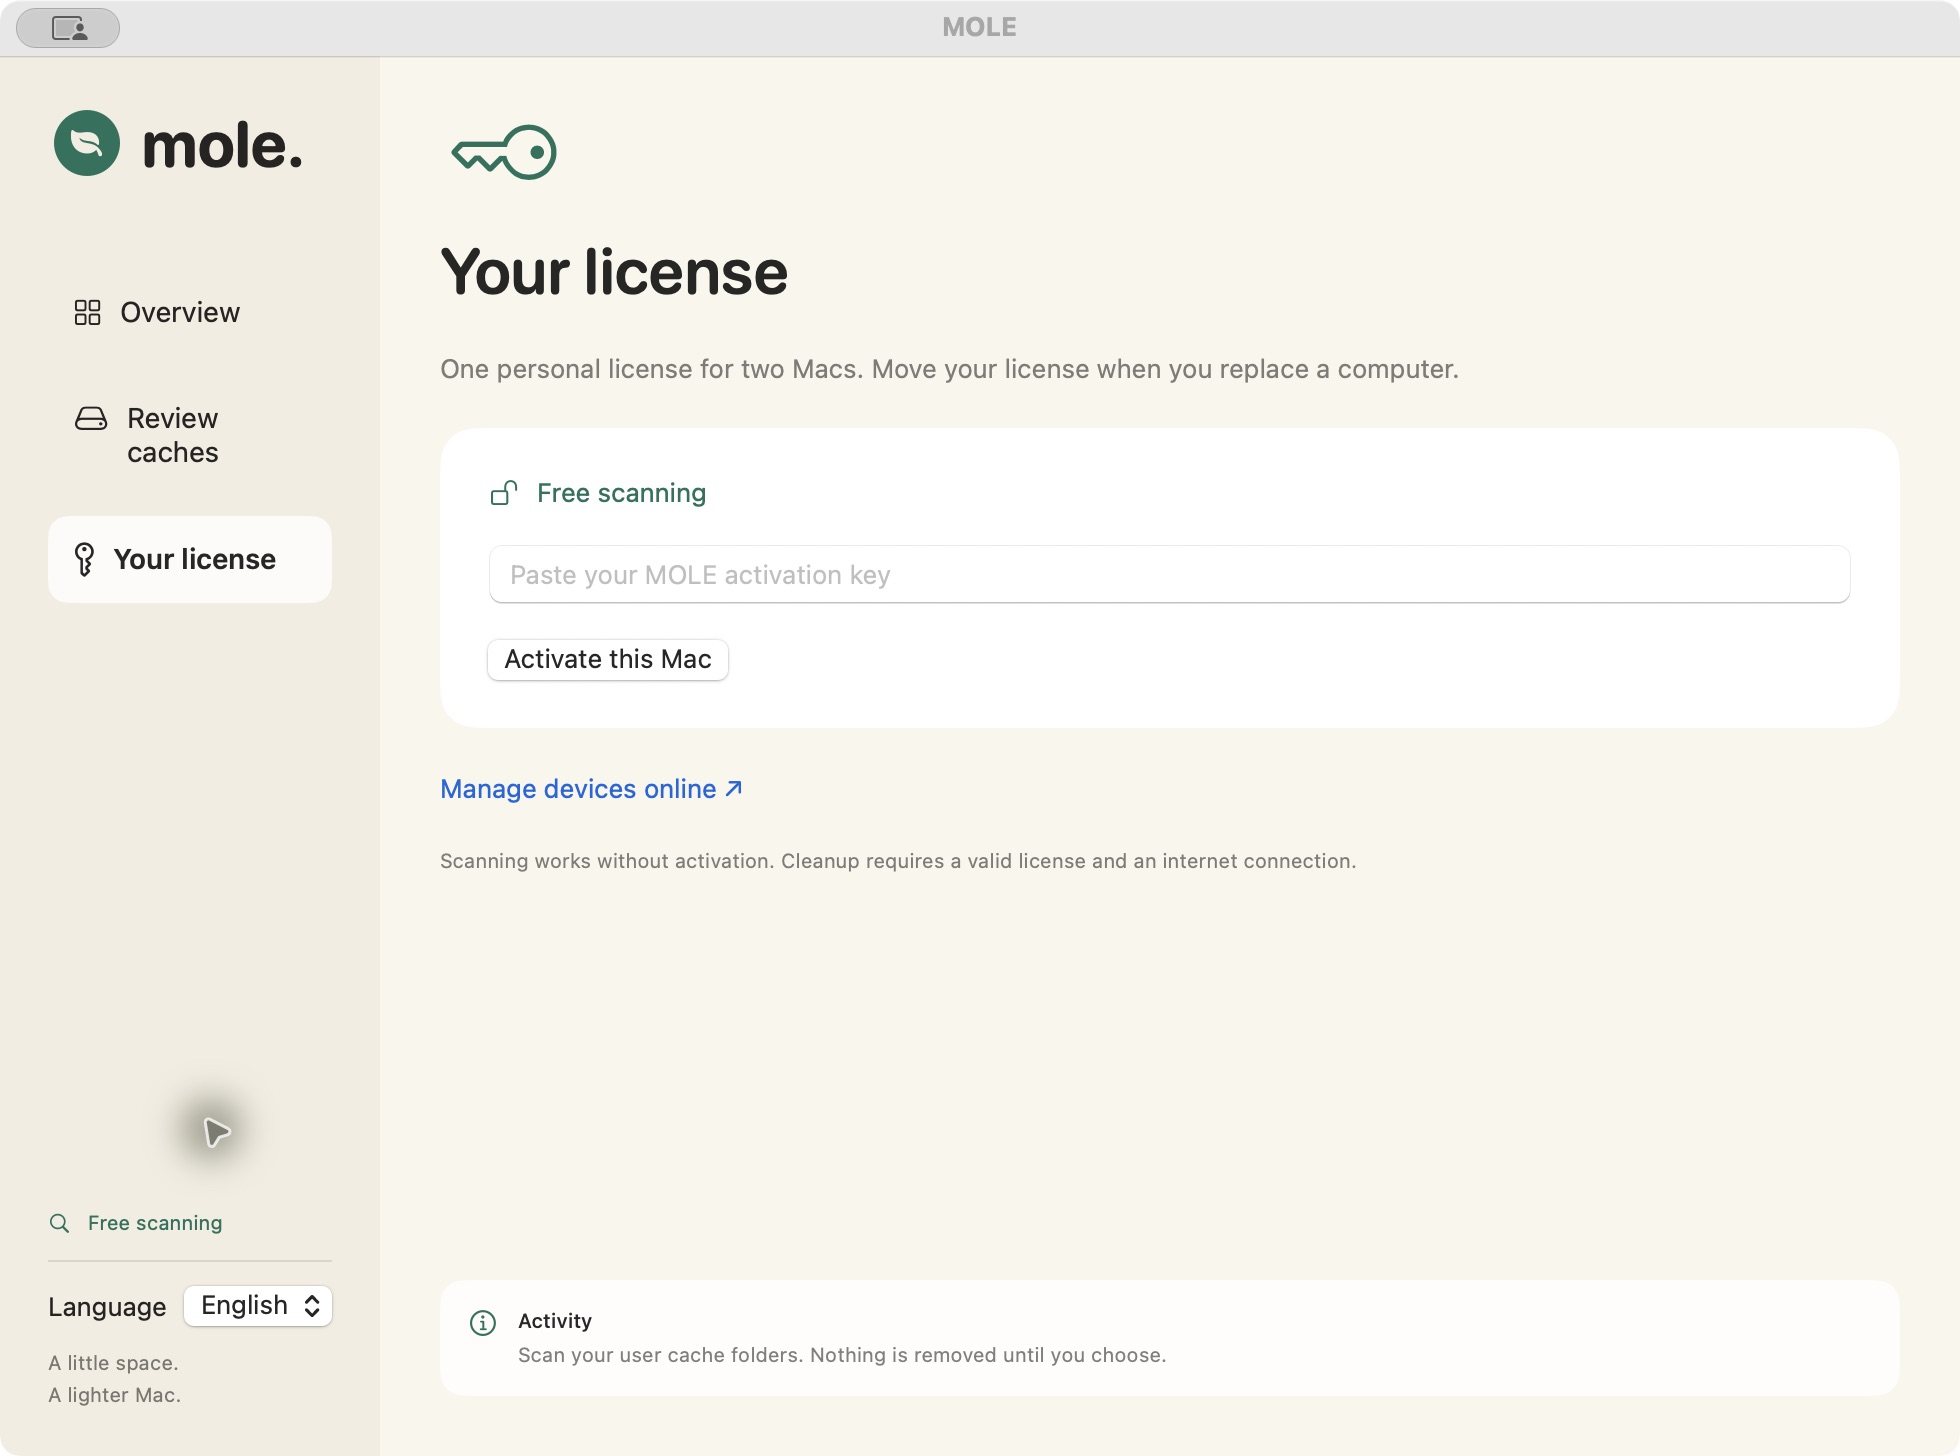
Task: Click the mole. wordmark text
Action: (x=222, y=146)
